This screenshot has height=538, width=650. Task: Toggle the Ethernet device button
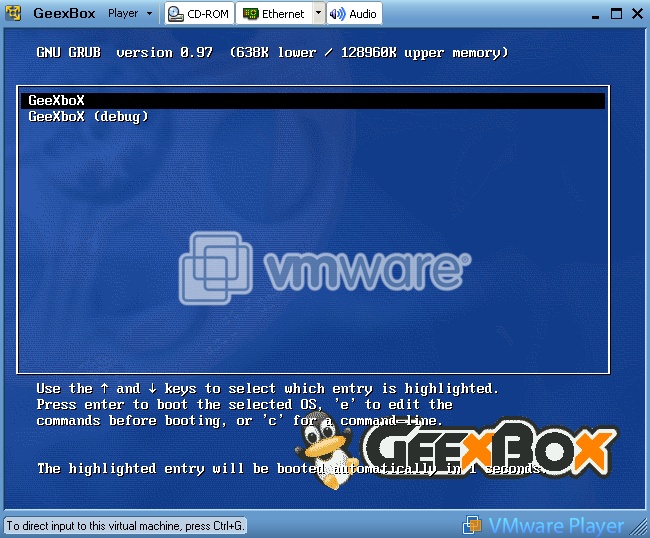[x=274, y=14]
